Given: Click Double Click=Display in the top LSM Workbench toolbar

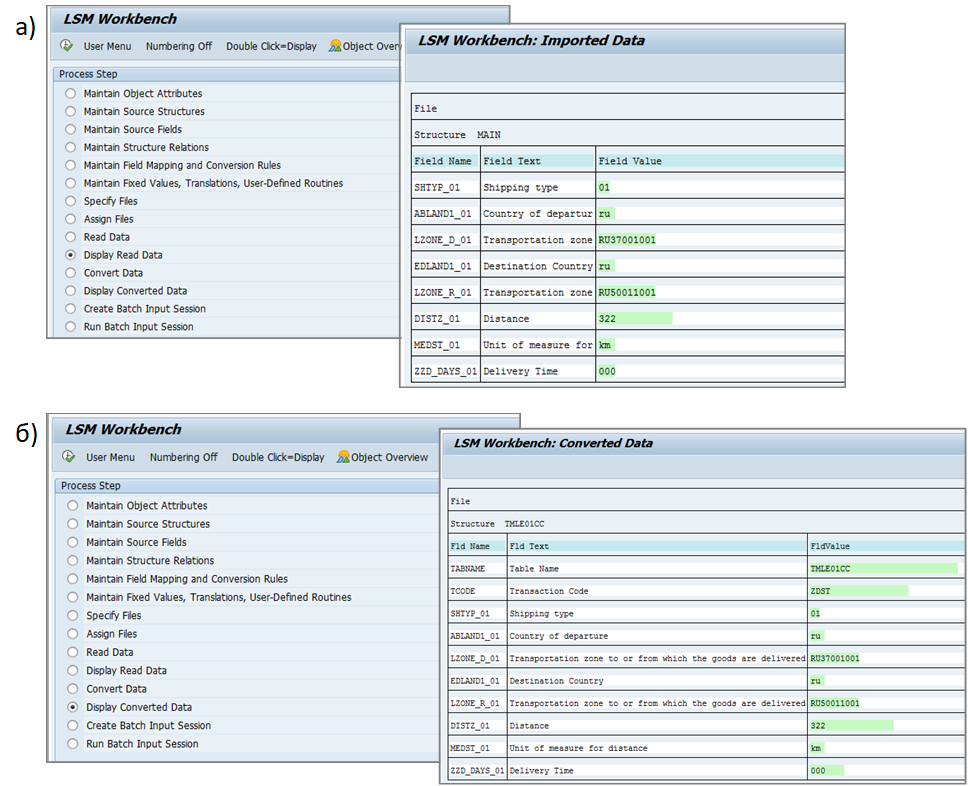Looking at the screenshot, I should click(x=271, y=46).
